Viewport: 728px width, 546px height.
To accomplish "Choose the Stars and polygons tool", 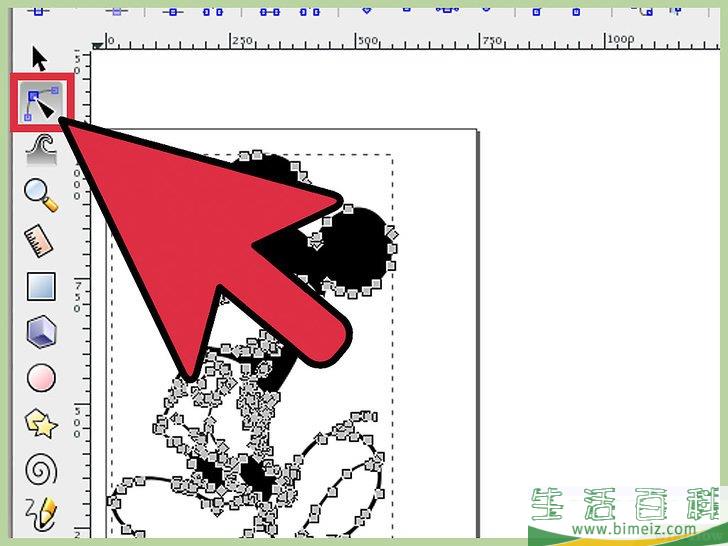I will [x=41, y=423].
